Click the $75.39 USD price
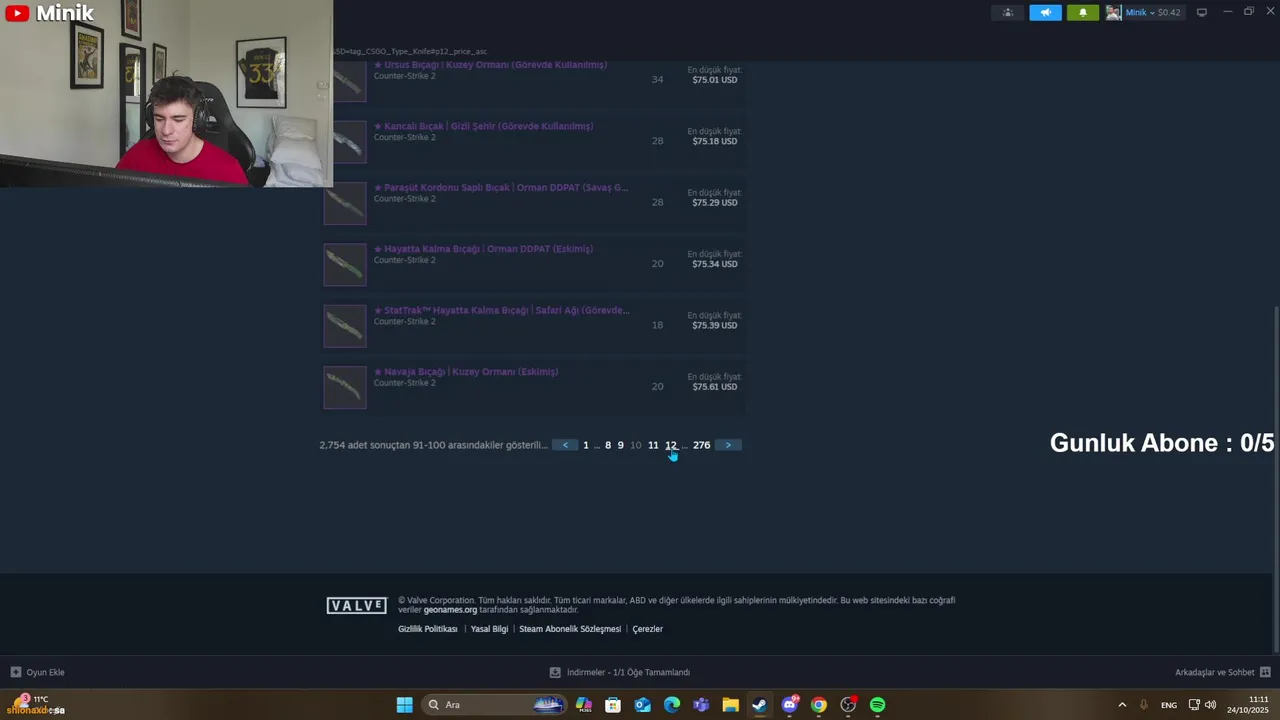1280x720 pixels. (715, 325)
